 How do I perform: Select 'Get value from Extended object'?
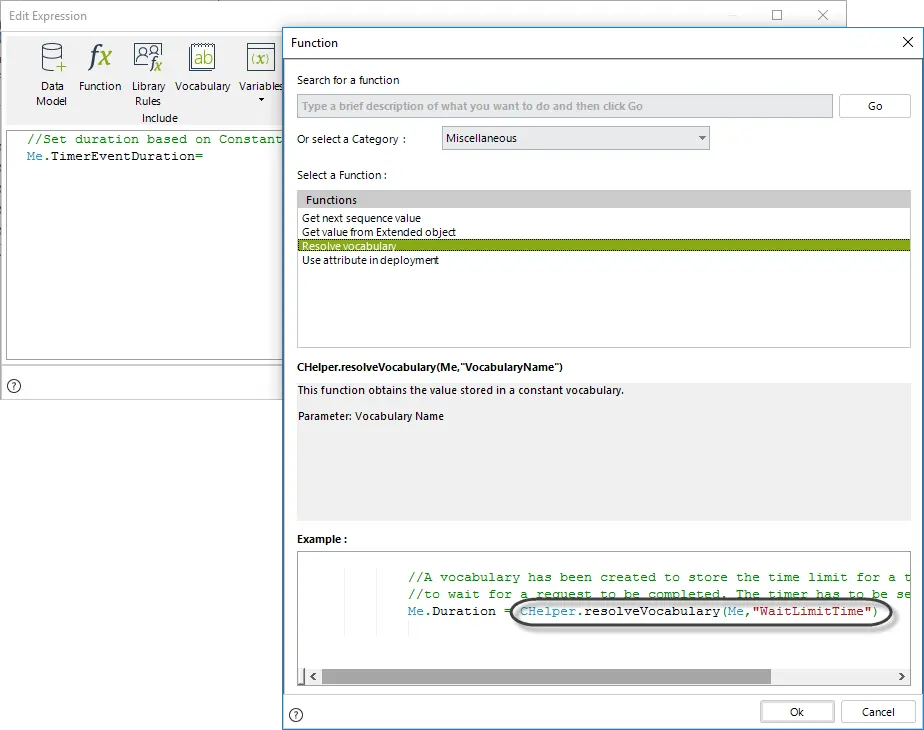[379, 232]
